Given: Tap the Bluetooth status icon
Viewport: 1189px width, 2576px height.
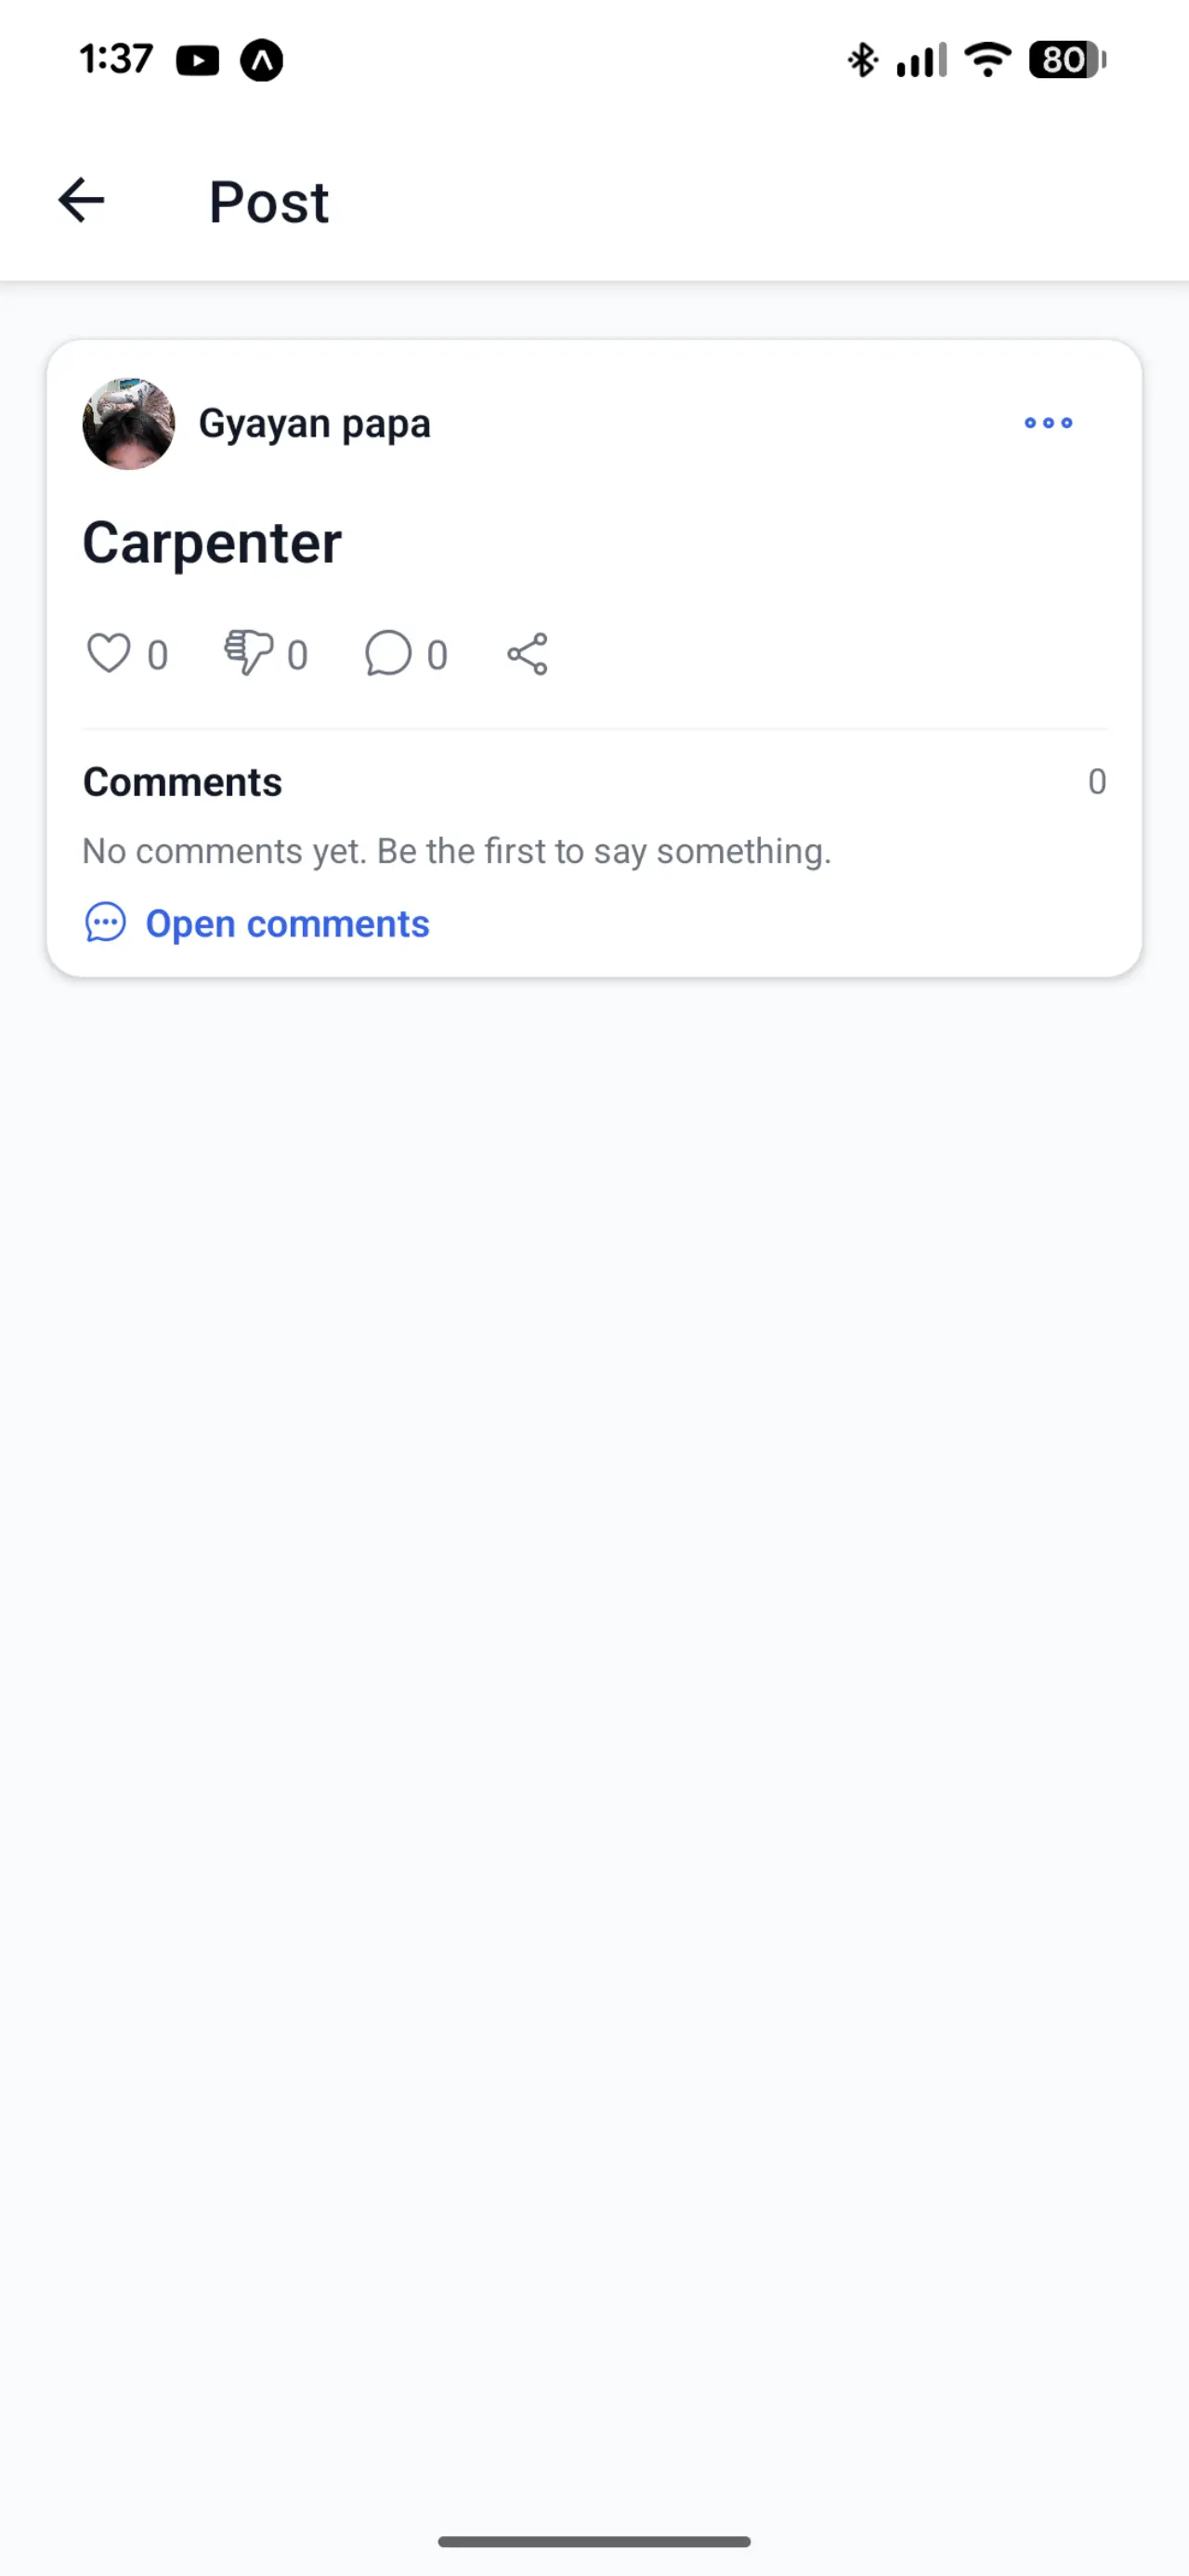Looking at the screenshot, I should click(x=862, y=60).
